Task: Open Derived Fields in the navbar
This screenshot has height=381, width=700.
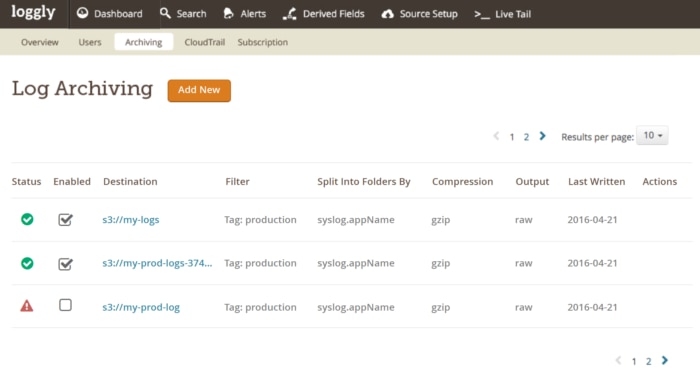Action: point(324,14)
